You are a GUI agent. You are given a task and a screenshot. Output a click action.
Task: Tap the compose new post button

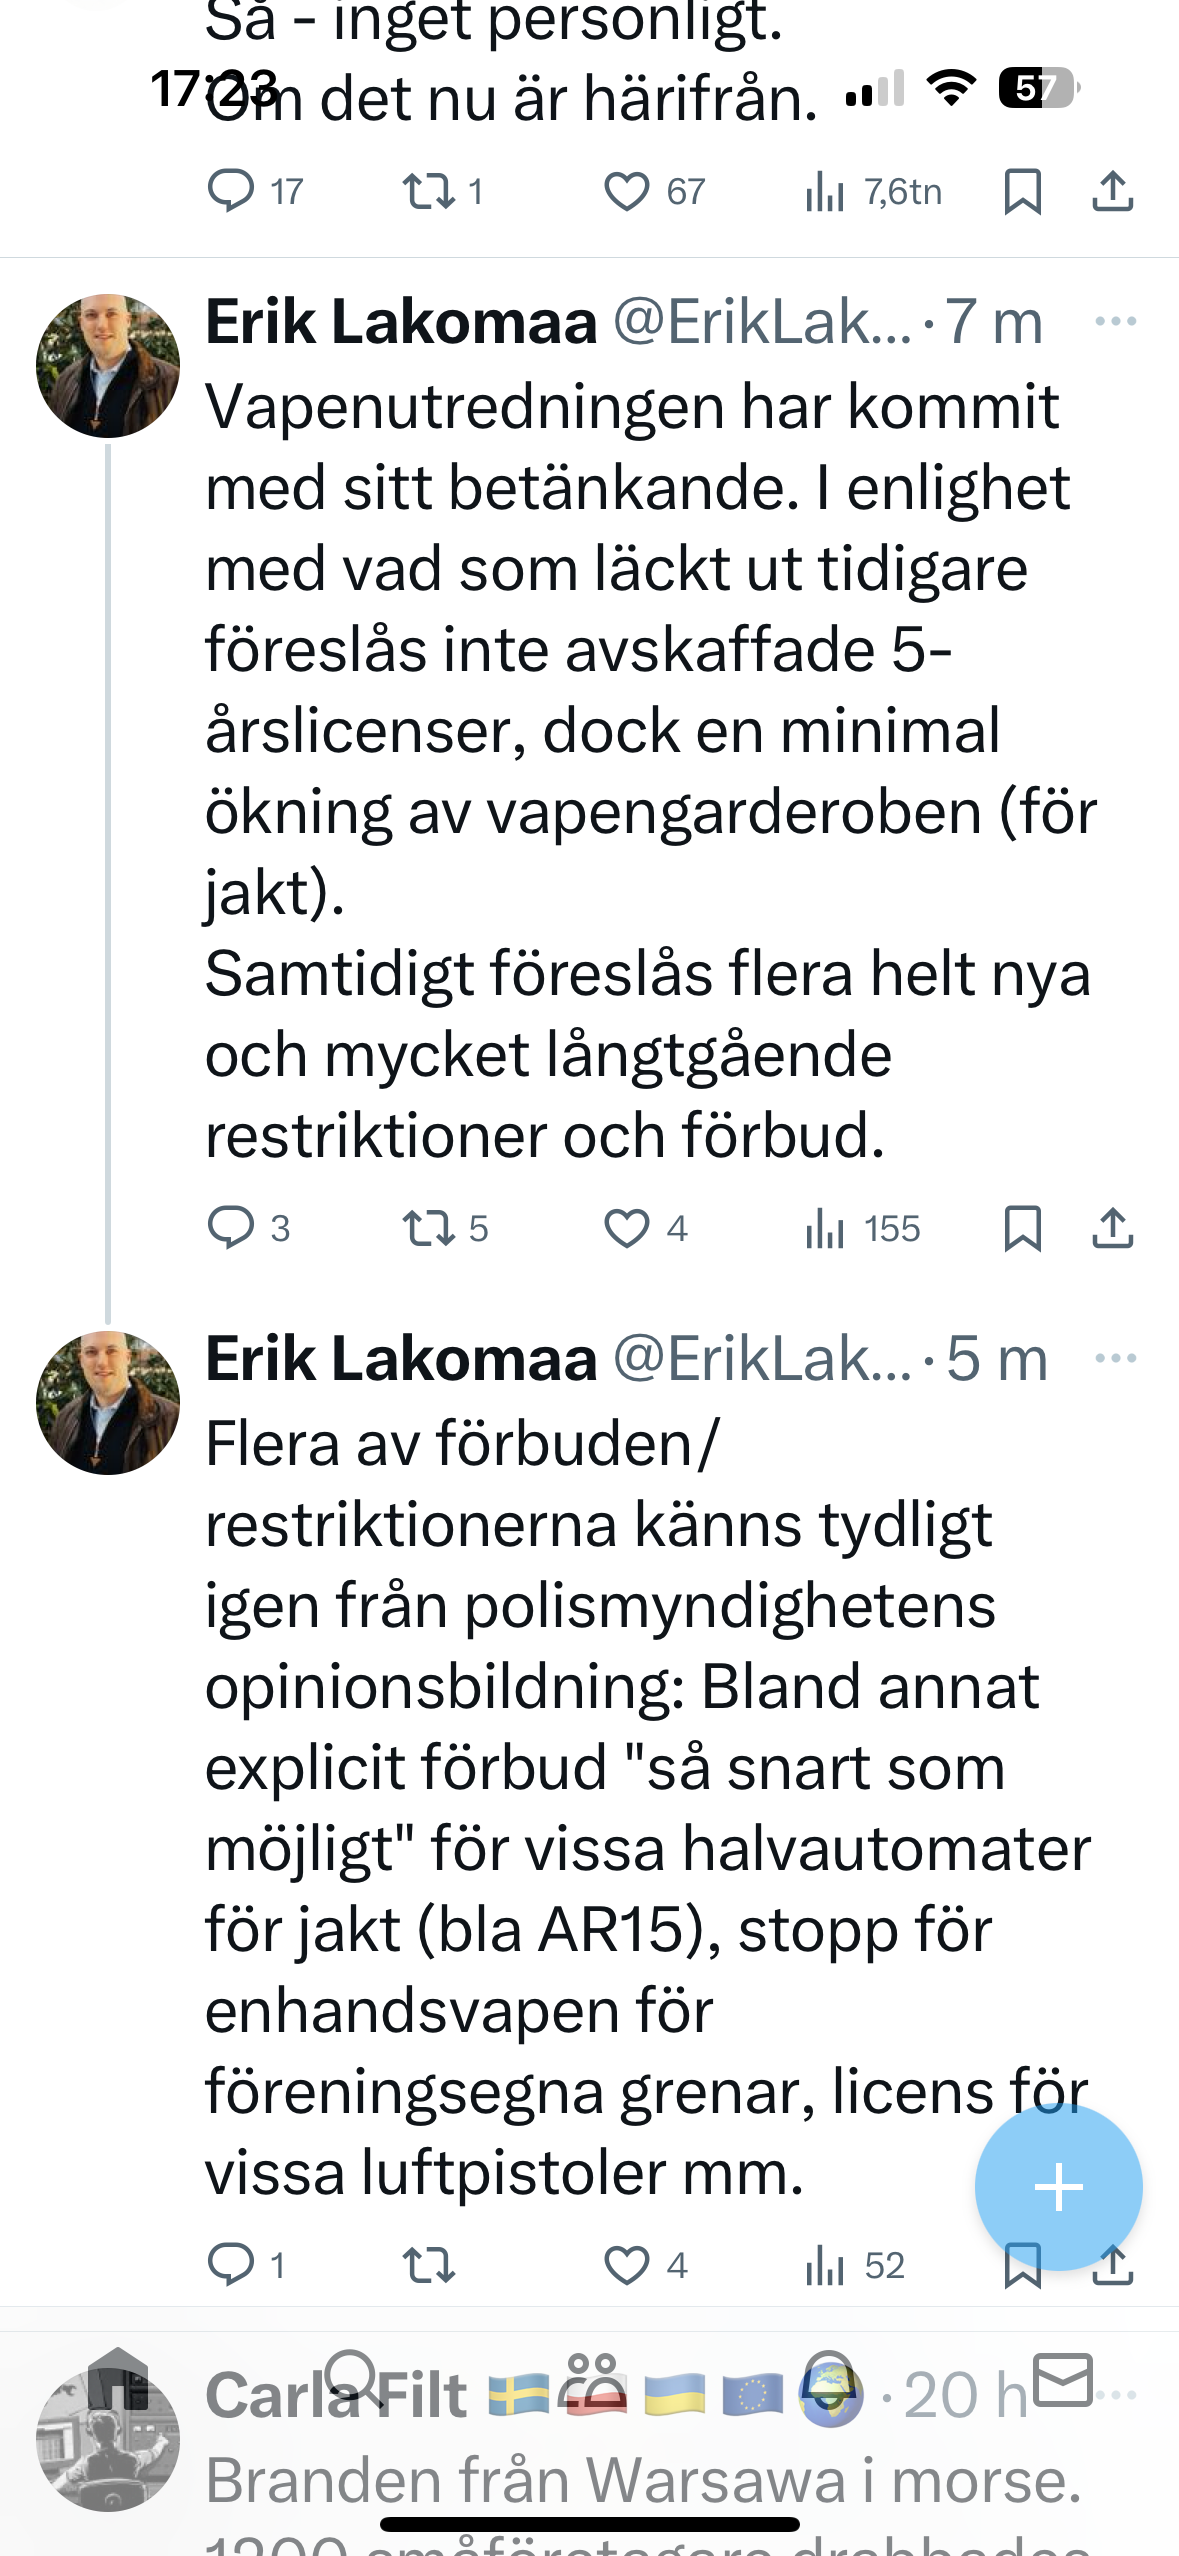coord(1058,2188)
